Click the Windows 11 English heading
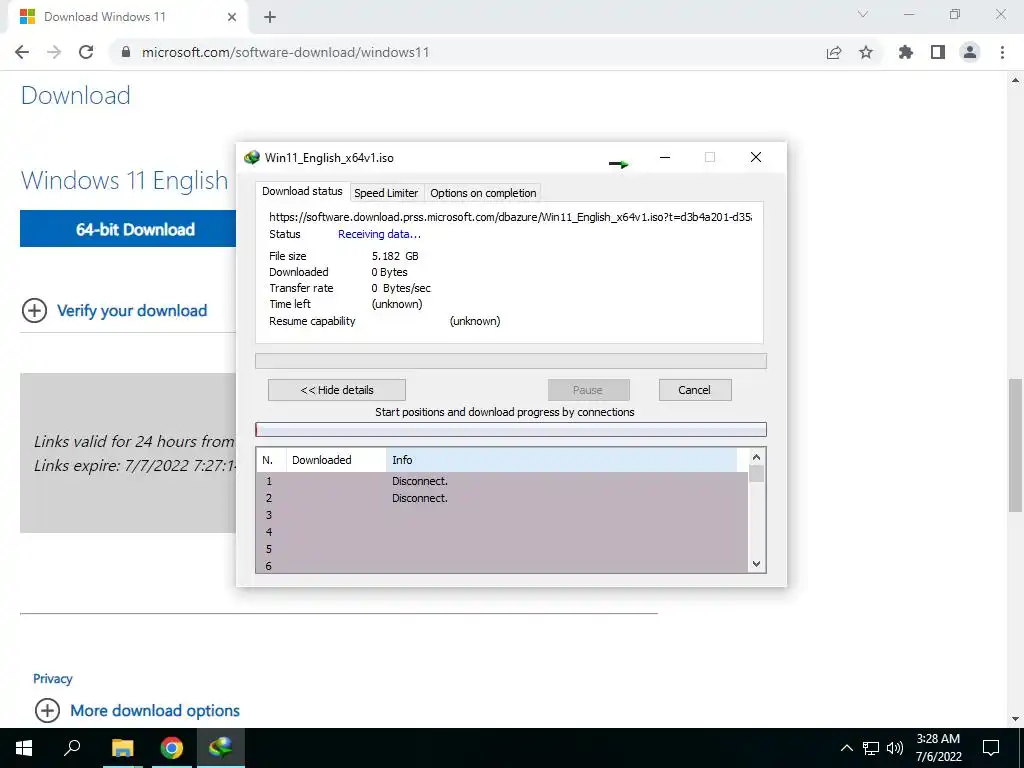1024x768 pixels. [124, 180]
